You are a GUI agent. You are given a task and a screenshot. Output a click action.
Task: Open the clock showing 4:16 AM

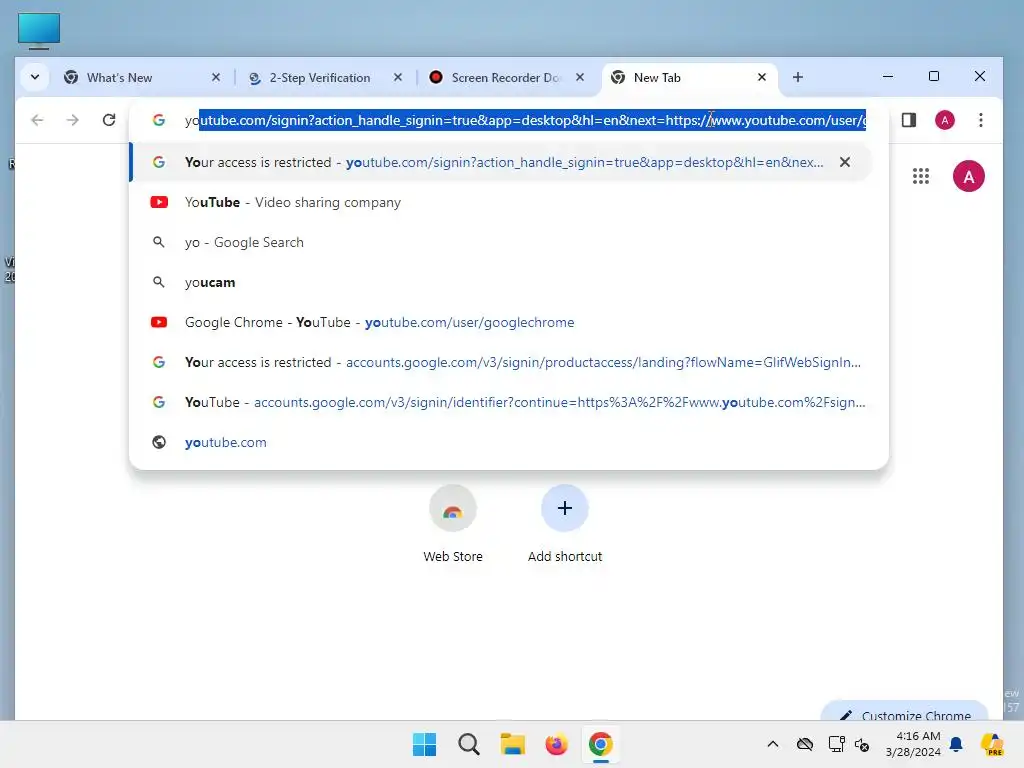[914, 744]
